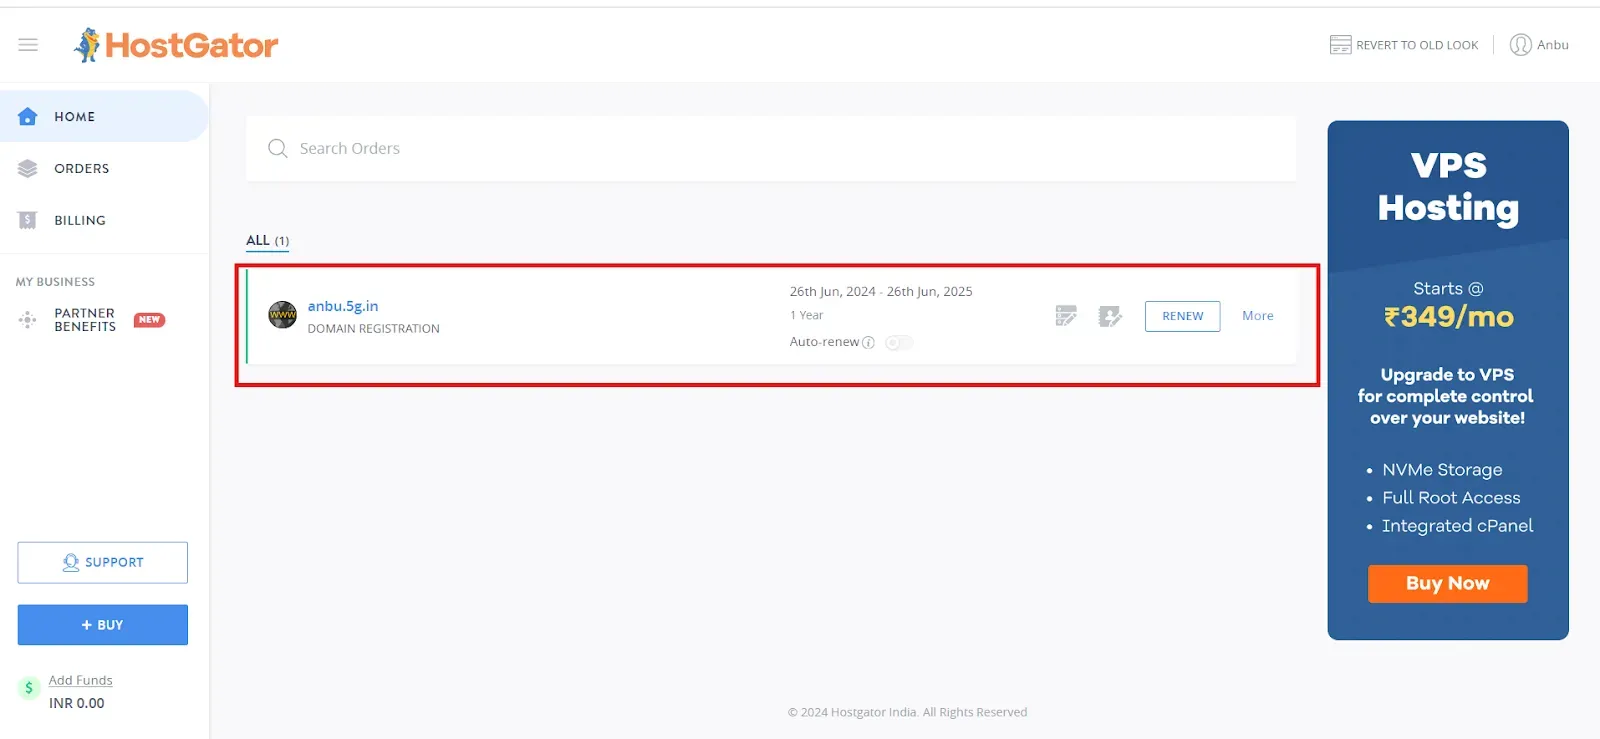Screen dimensions: 1600x739
Task: Click the edit name servers icon
Action: (x=1066, y=316)
